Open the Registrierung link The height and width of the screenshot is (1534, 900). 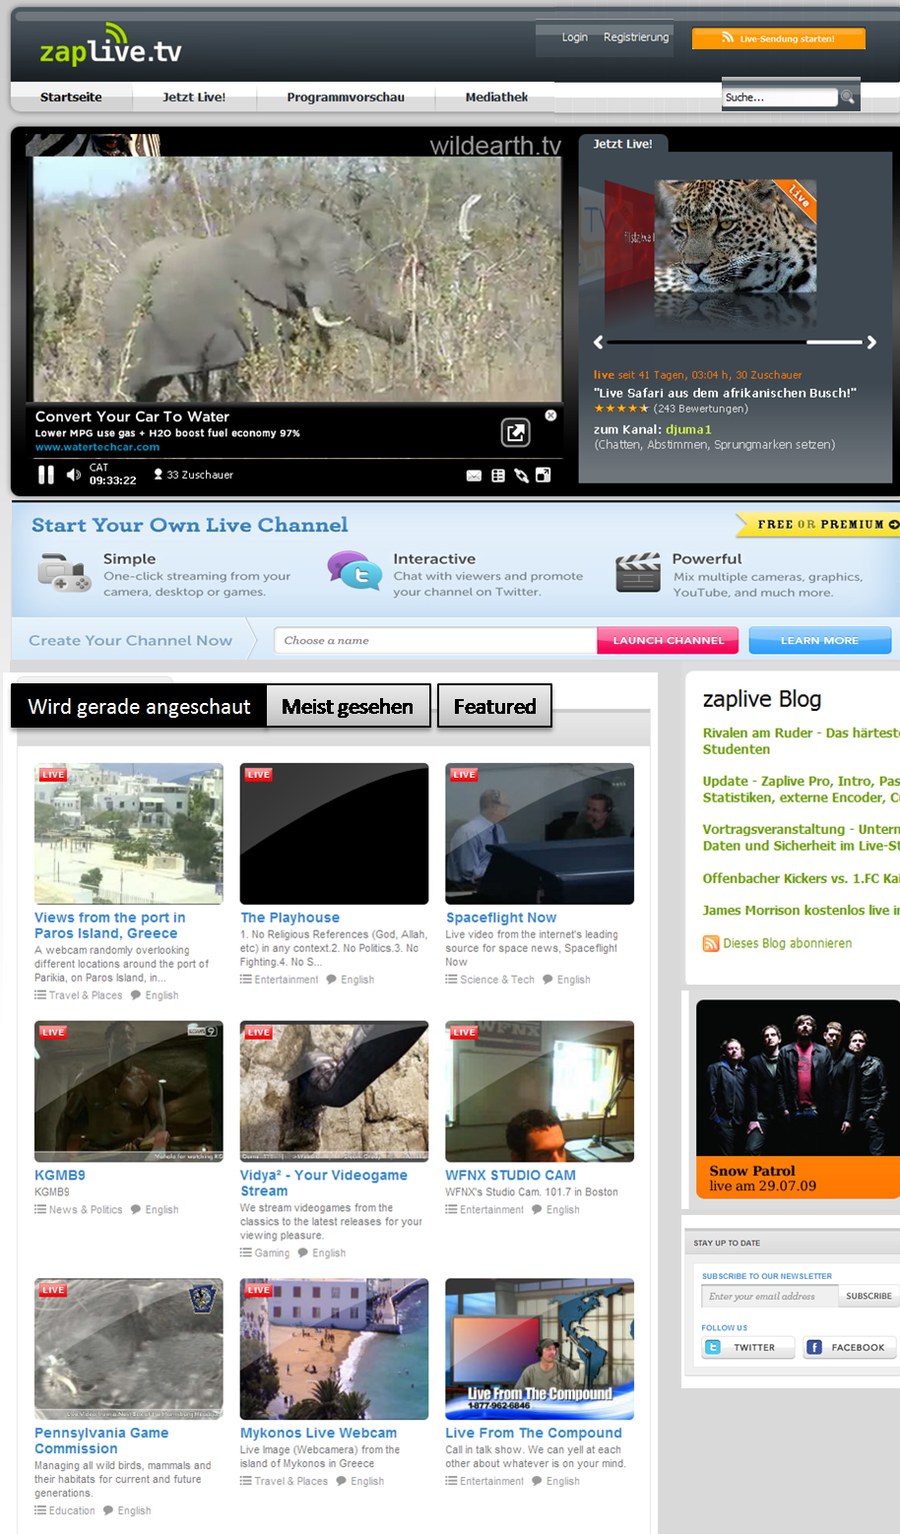point(636,37)
